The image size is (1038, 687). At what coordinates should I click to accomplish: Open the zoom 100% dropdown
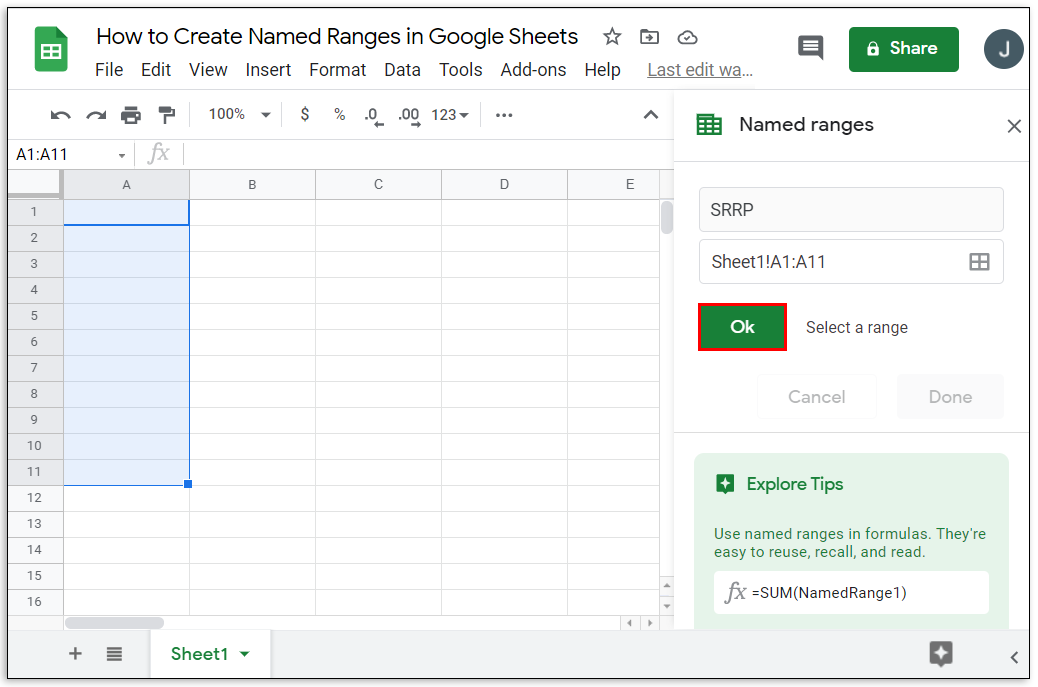point(239,115)
